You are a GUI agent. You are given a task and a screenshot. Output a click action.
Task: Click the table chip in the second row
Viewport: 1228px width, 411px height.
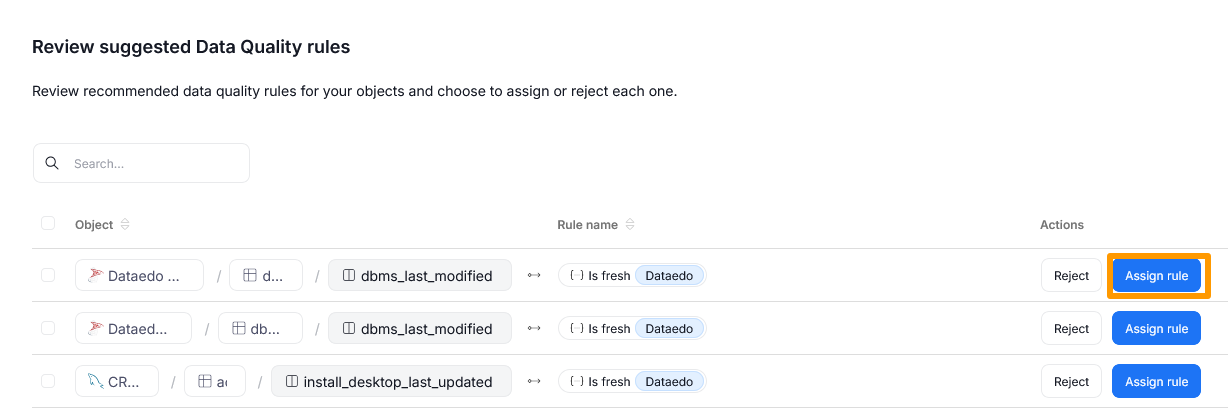point(265,328)
